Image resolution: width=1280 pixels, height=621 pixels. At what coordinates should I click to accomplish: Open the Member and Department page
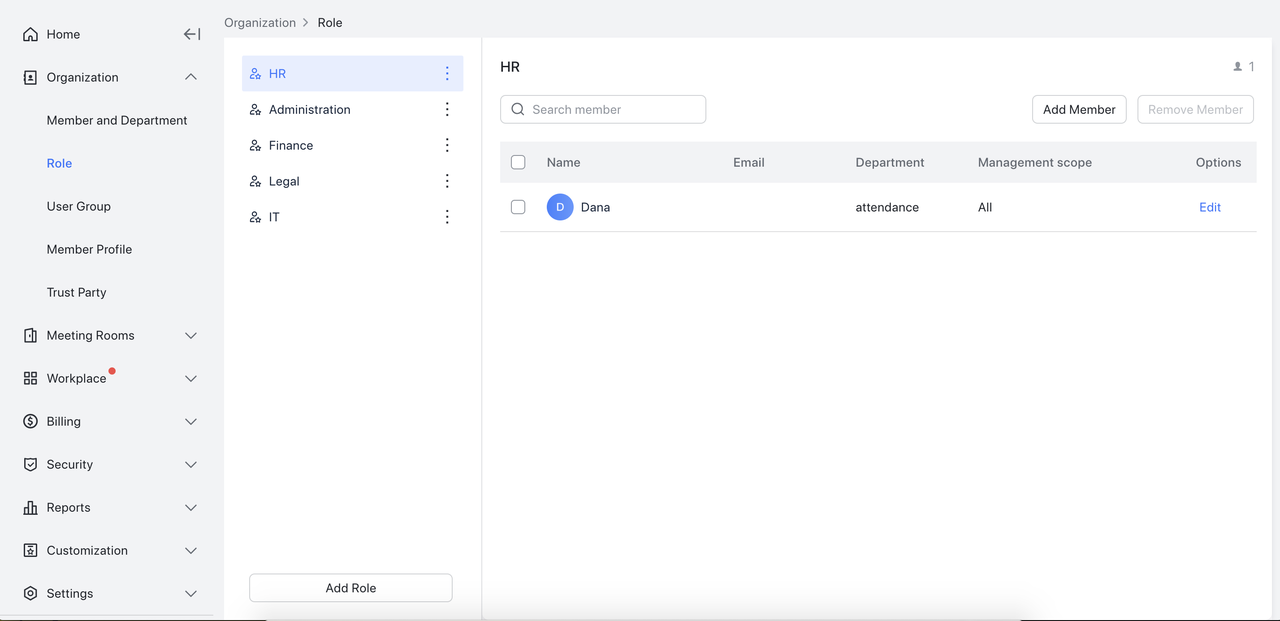pos(117,120)
